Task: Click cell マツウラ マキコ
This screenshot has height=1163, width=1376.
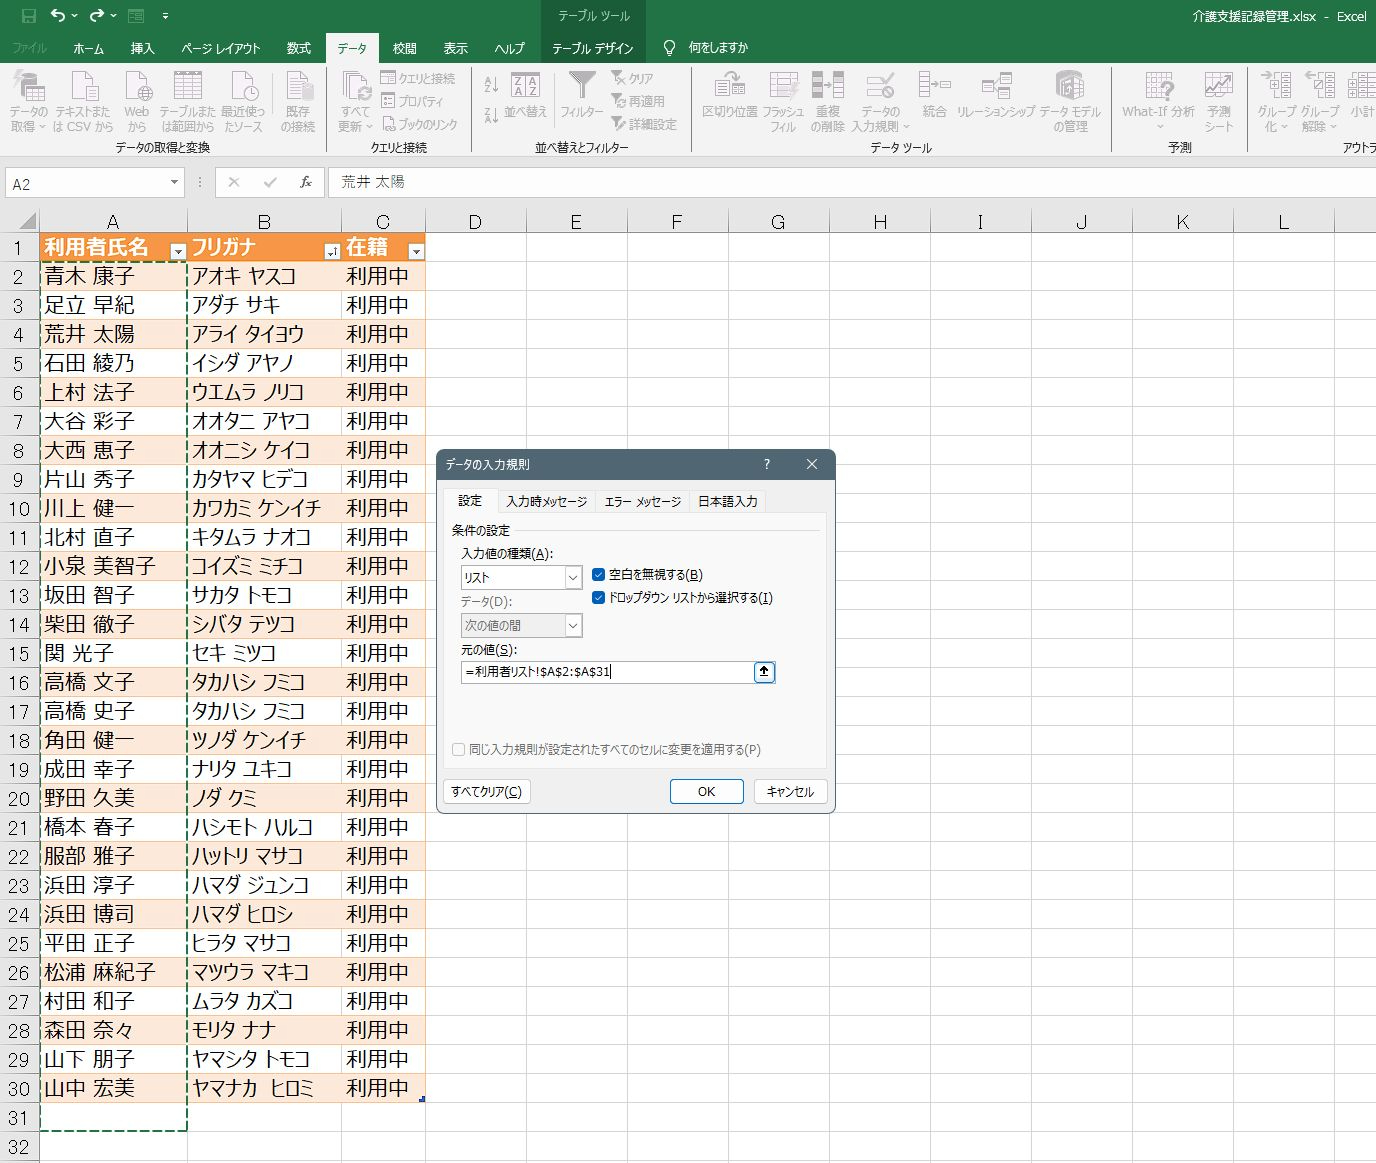Action: pos(264,972)
